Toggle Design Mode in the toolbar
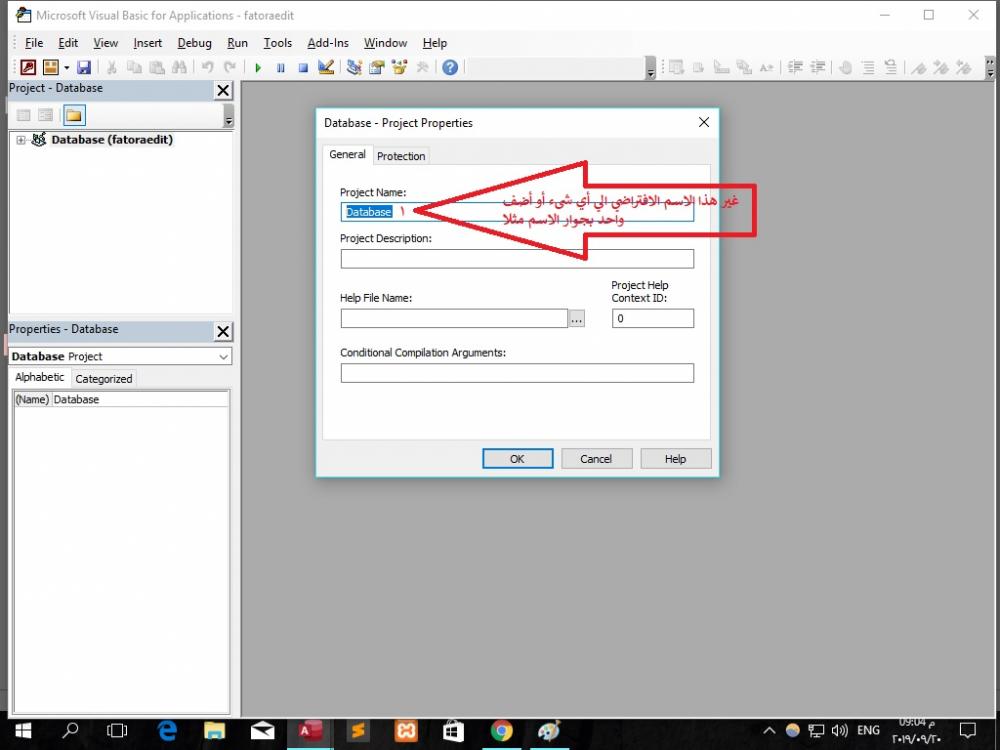Image resolution: width=1000 pixels, height=750 pixels. pyautogui.click(x=326, y=67)
